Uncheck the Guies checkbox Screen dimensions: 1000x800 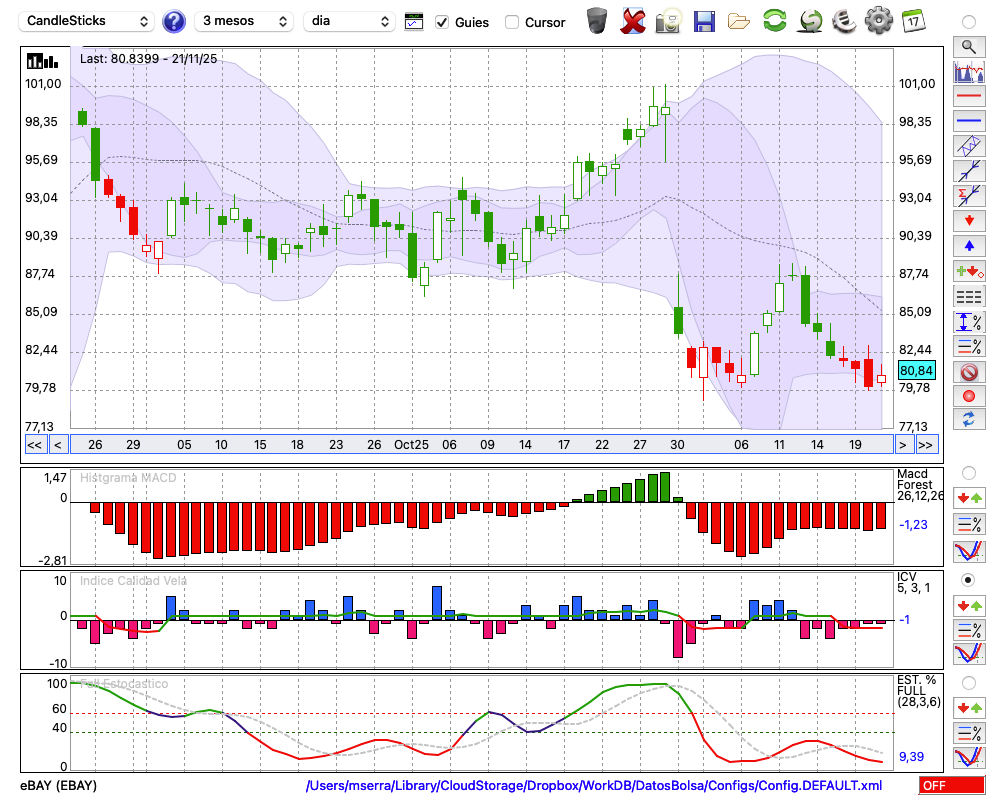[442, 22]
